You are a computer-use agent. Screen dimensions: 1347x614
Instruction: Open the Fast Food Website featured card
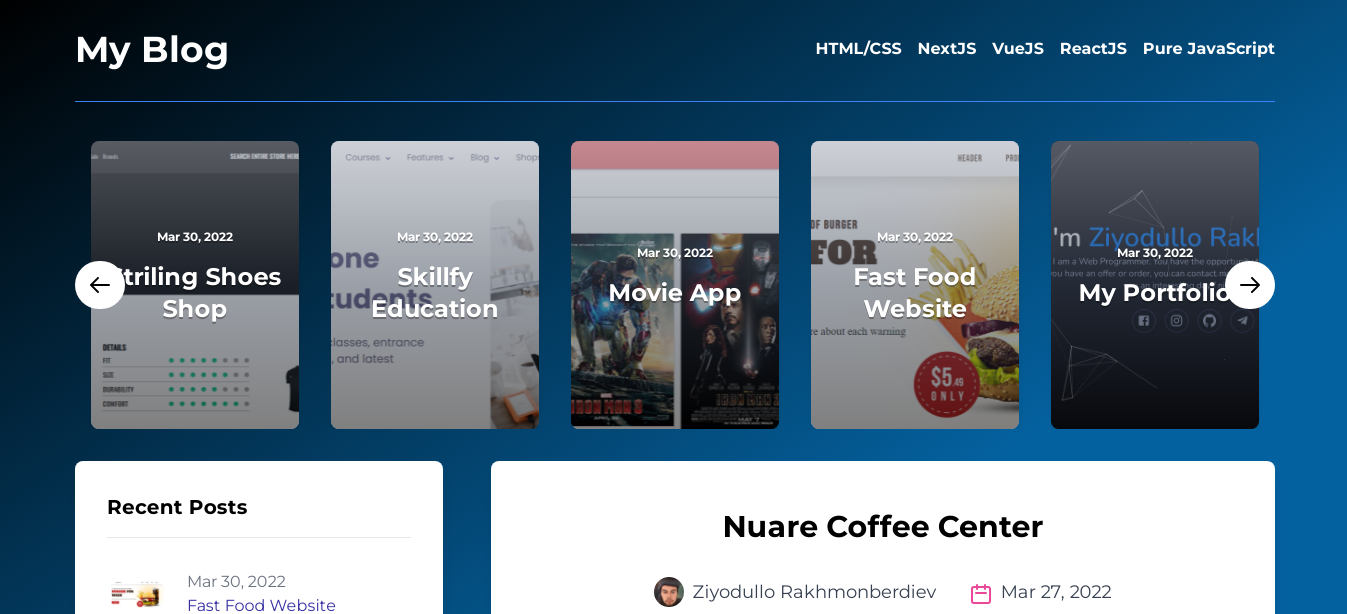tap(915, 285)
